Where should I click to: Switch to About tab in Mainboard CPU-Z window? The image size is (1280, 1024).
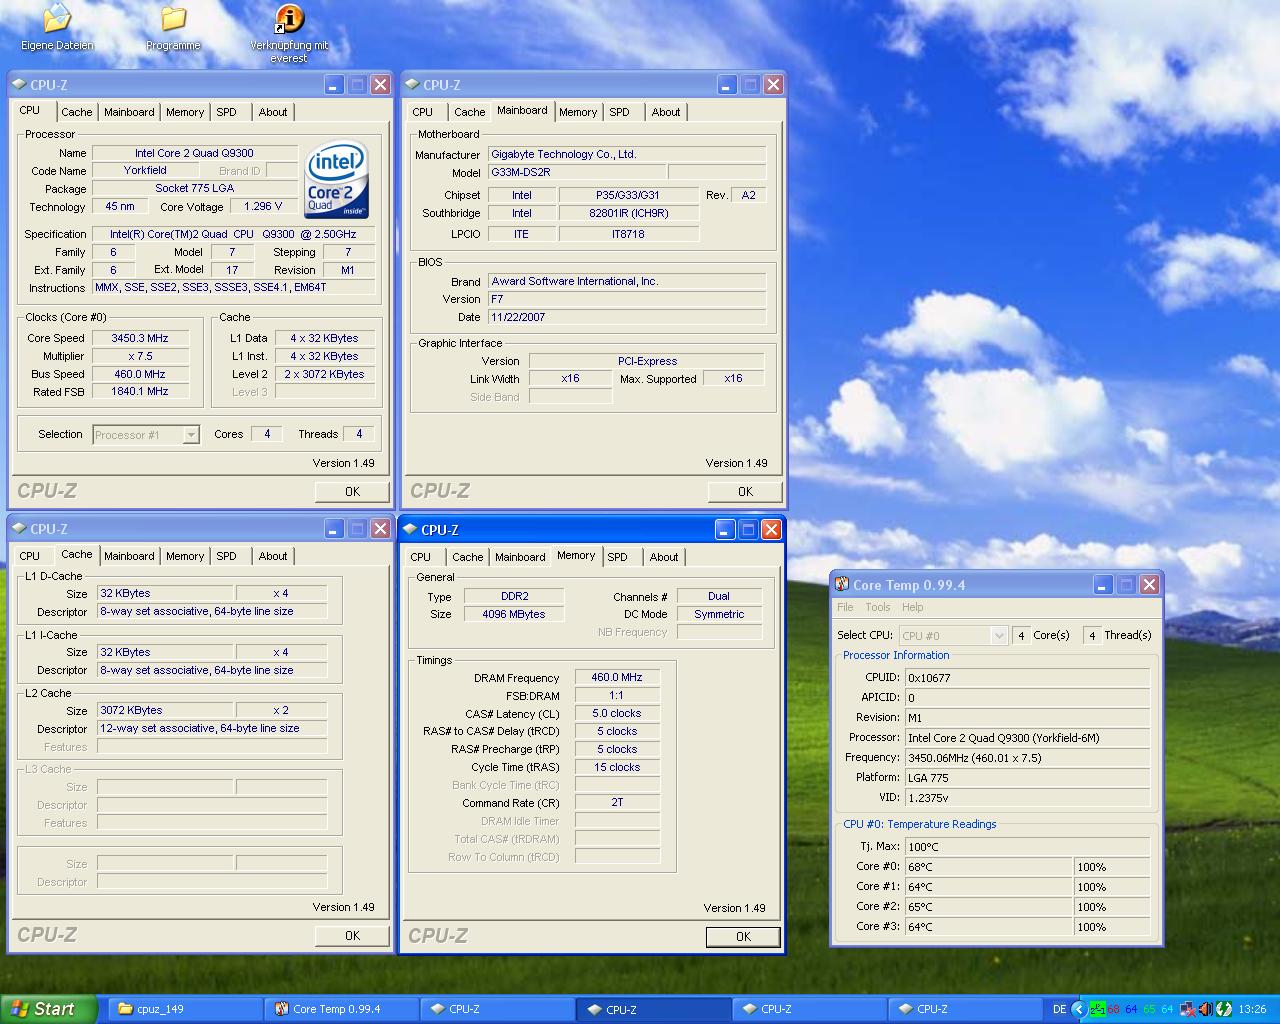point(666,112)
